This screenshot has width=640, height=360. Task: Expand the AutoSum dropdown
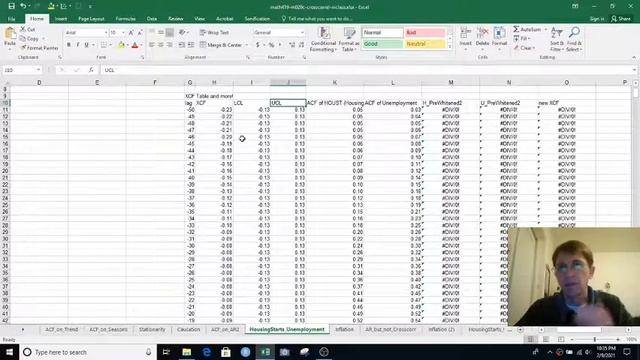tap(545, 29)
